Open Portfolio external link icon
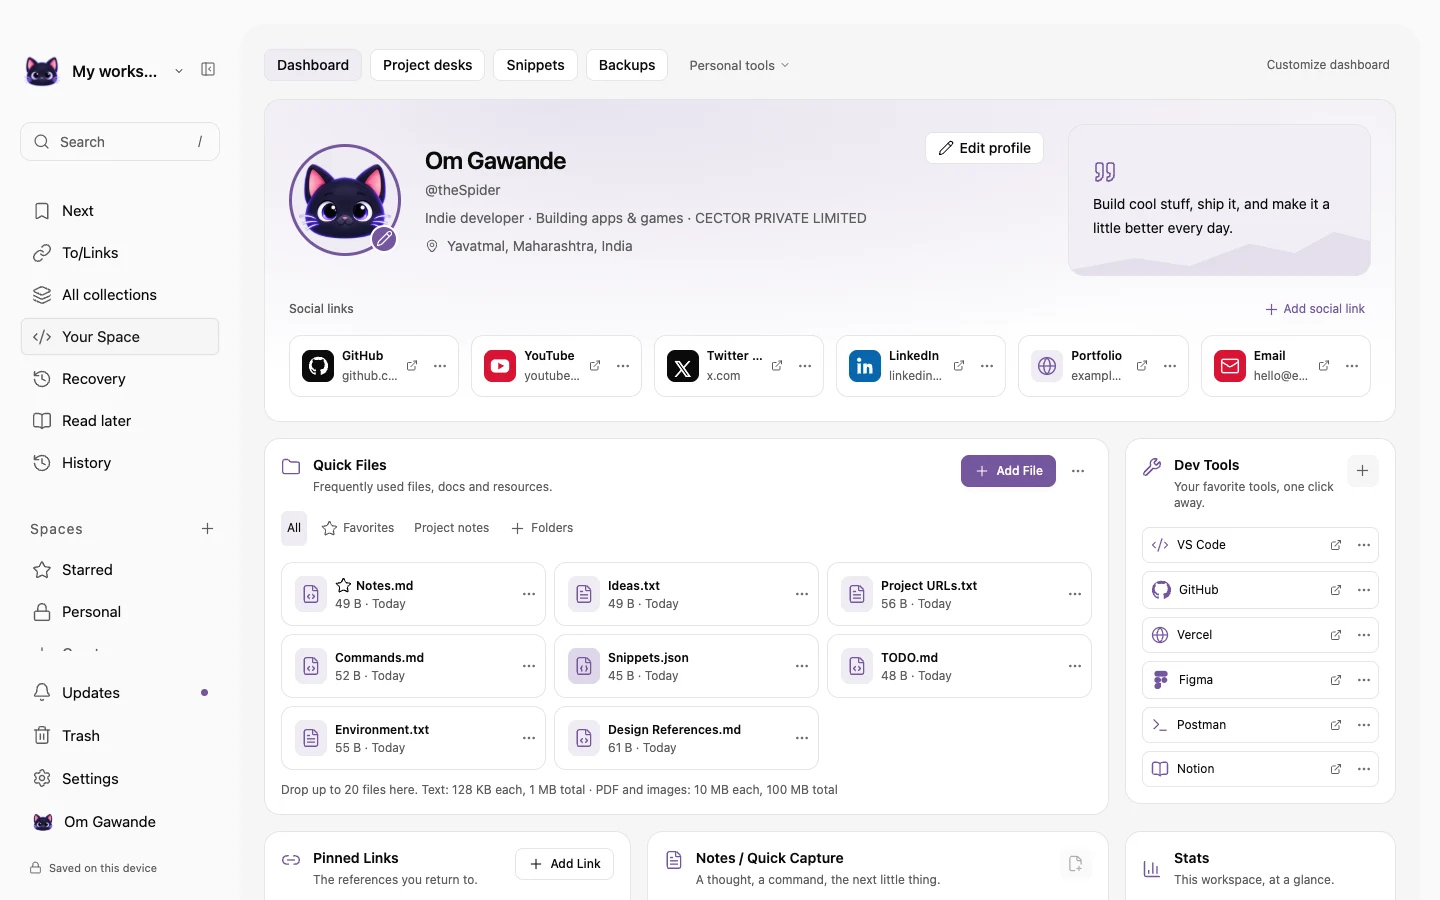 (x=1142, y=366)
